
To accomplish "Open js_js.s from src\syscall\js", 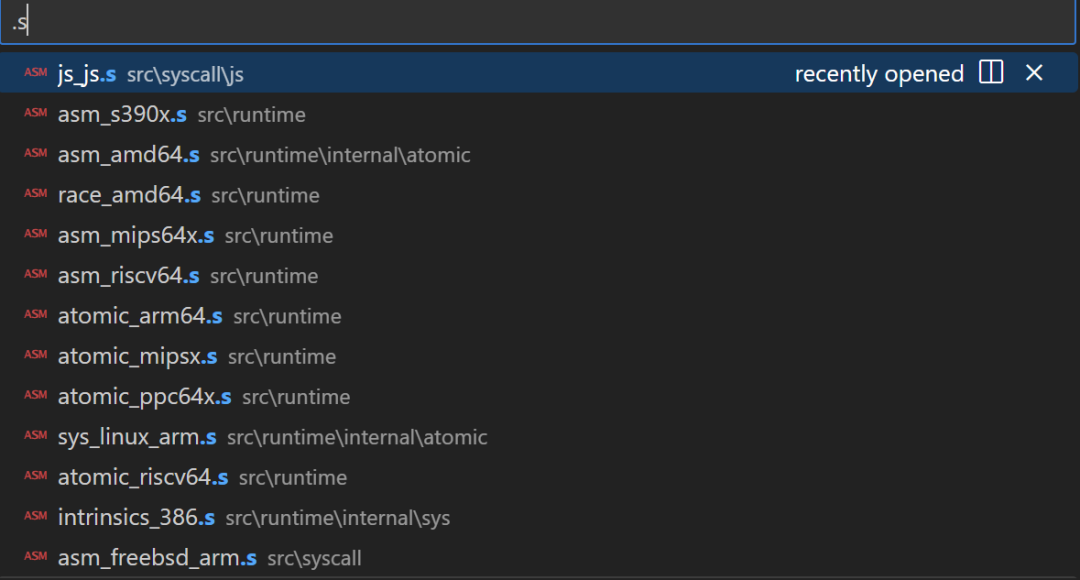I will 539,73.
